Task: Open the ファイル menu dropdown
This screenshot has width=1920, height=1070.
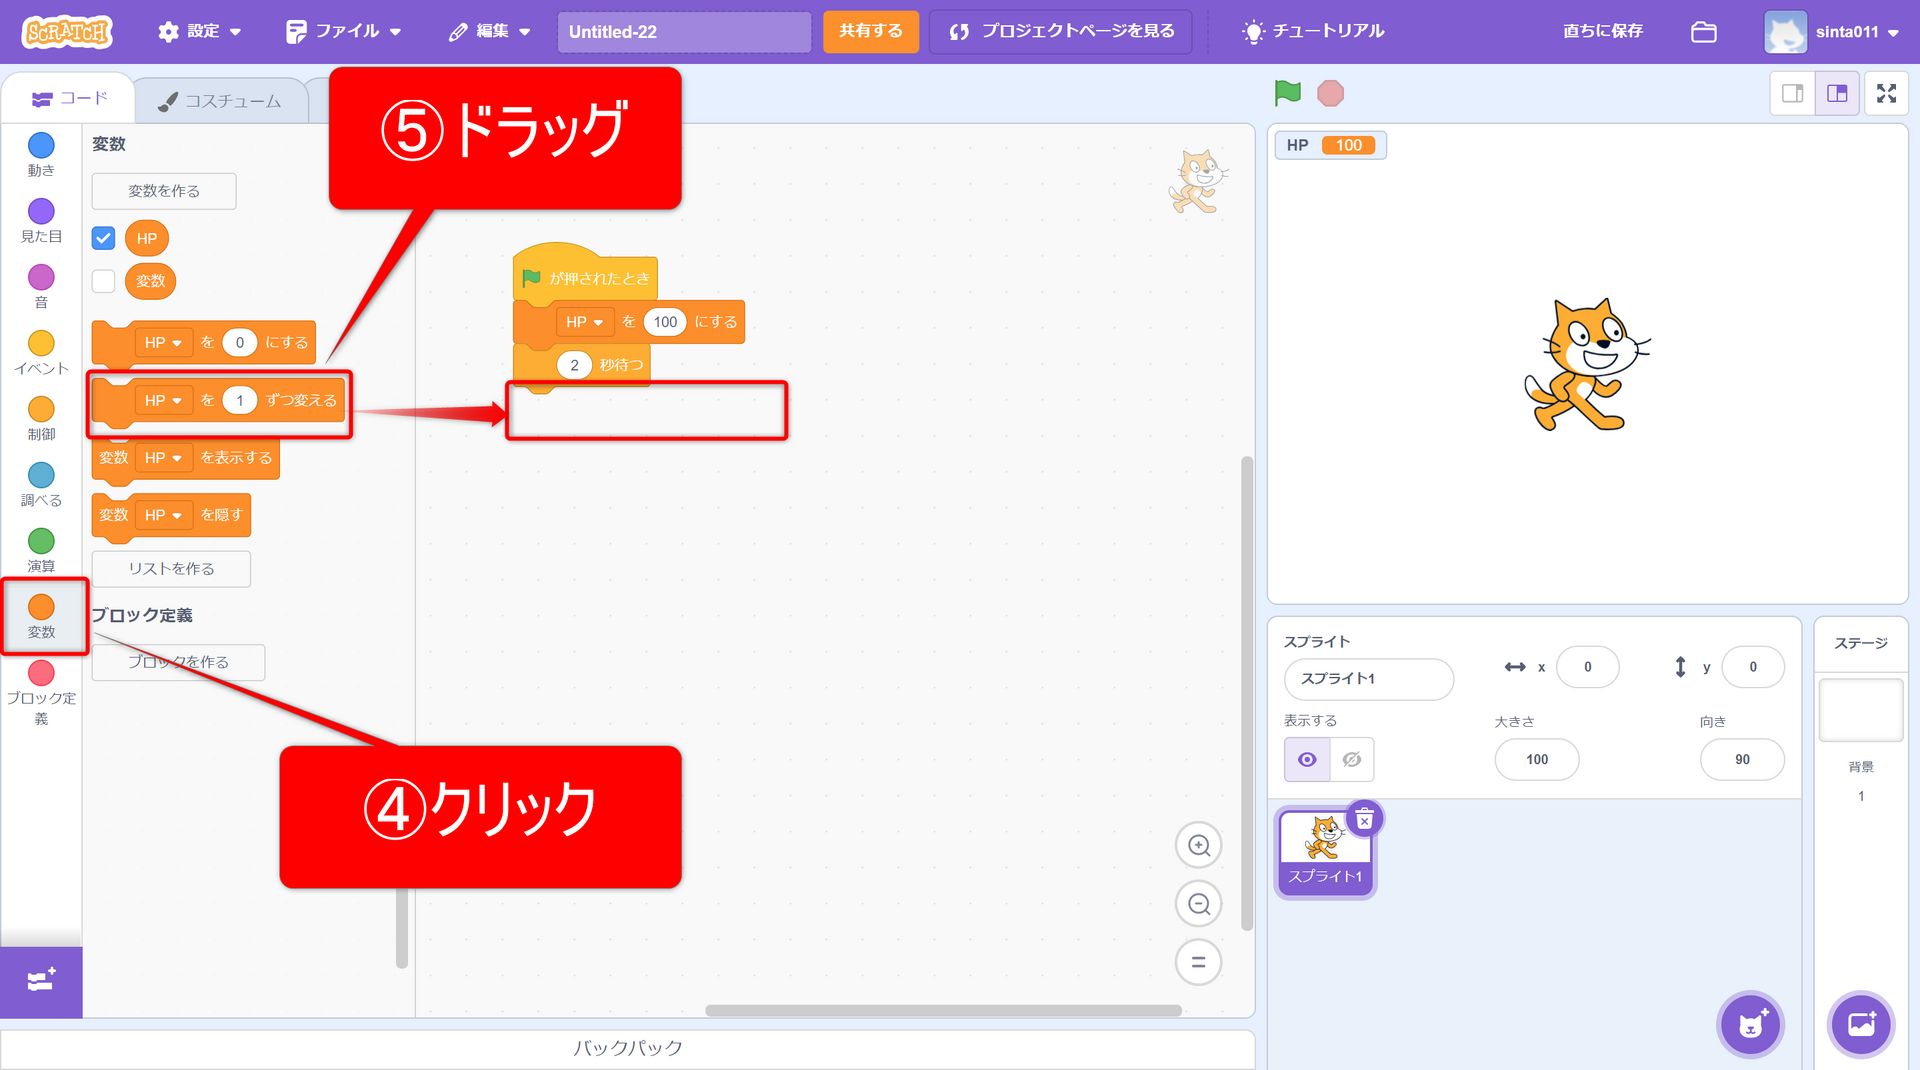Action: tap(343, 32)
